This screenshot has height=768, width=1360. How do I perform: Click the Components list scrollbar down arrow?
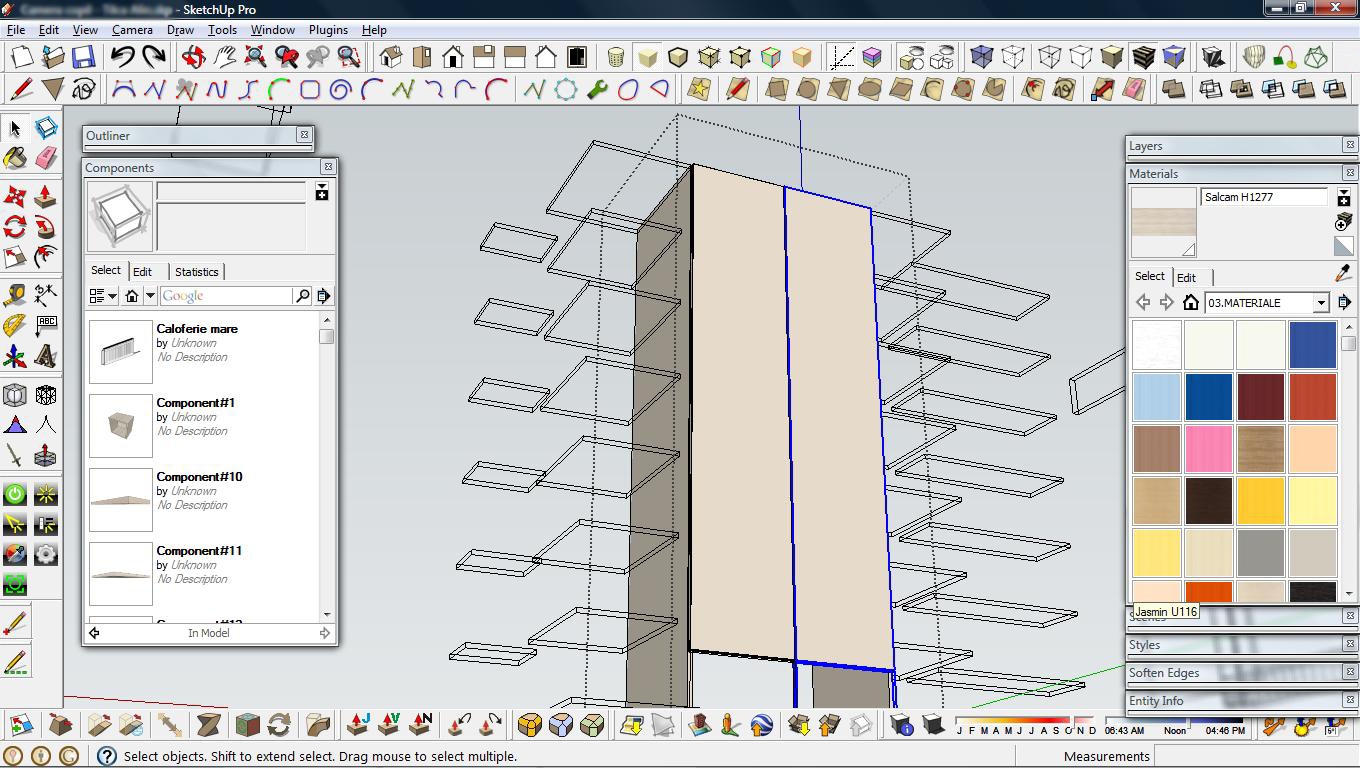[x=327, y=614]
